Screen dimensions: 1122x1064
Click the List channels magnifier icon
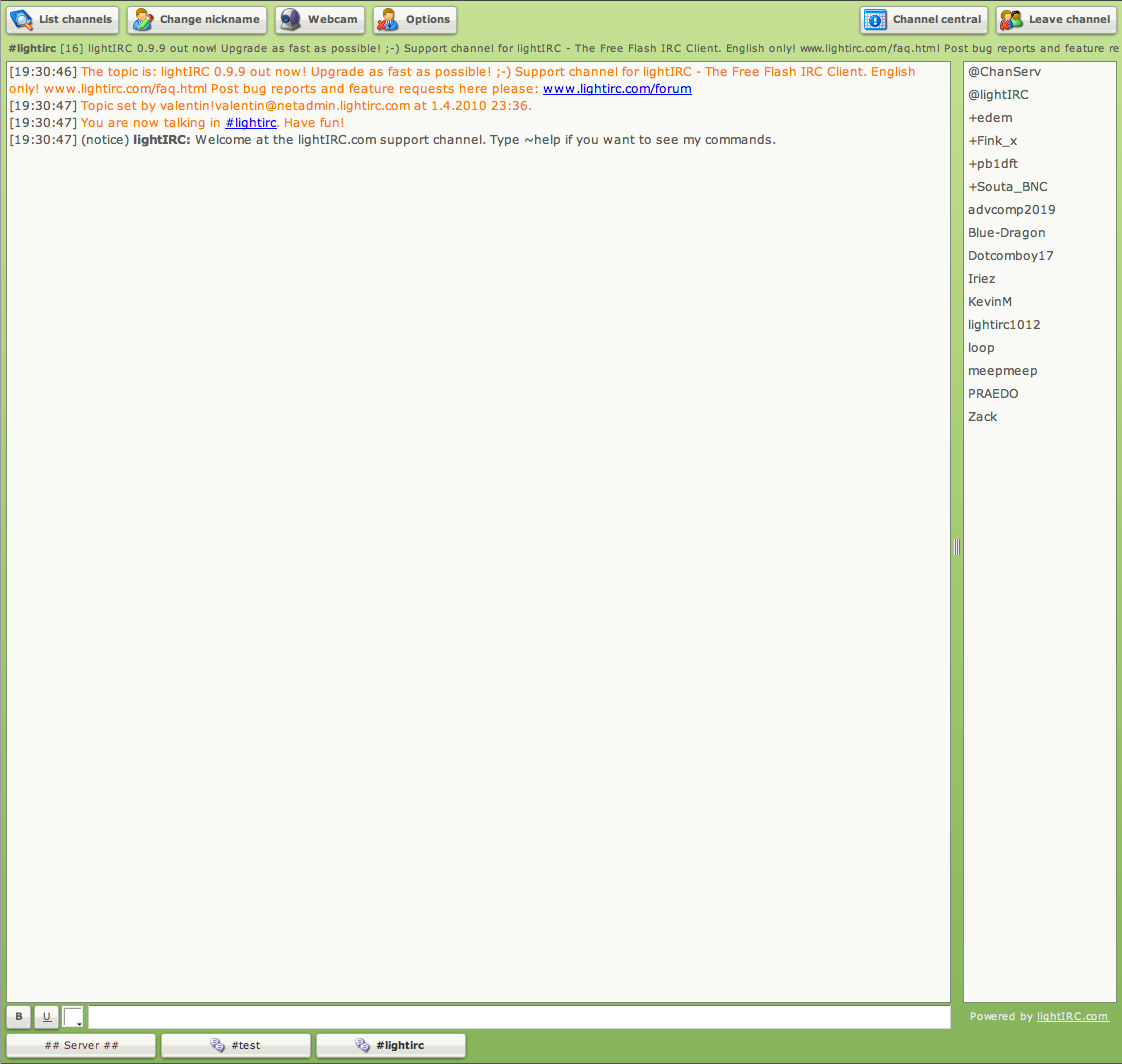point(22,20)
